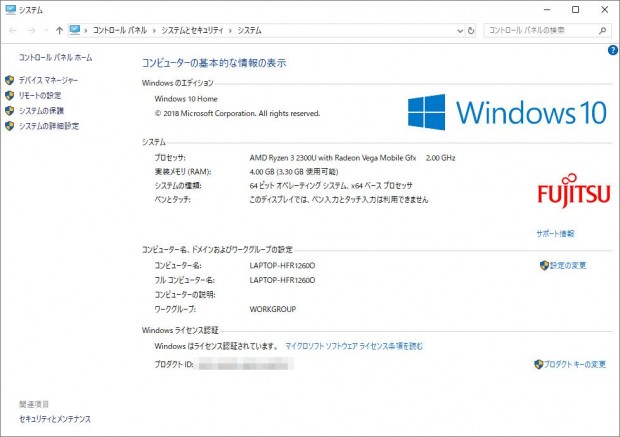Expand chevron after システムとセキュリティ breadcrumb
Viewport: 620px width, 437px height.
coord(231,30)
